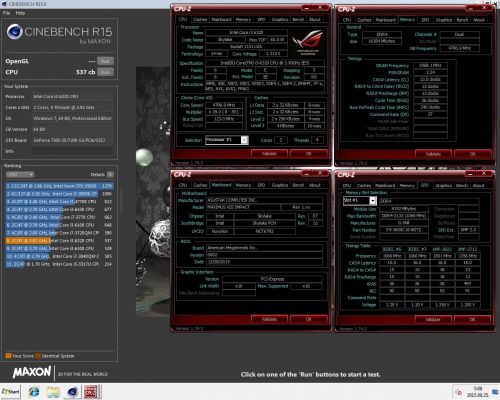Viewport: 500px width, 400px height.
Task: Open SPD tab in top-left CPU-Z window
Action: [x=261, y=20]
